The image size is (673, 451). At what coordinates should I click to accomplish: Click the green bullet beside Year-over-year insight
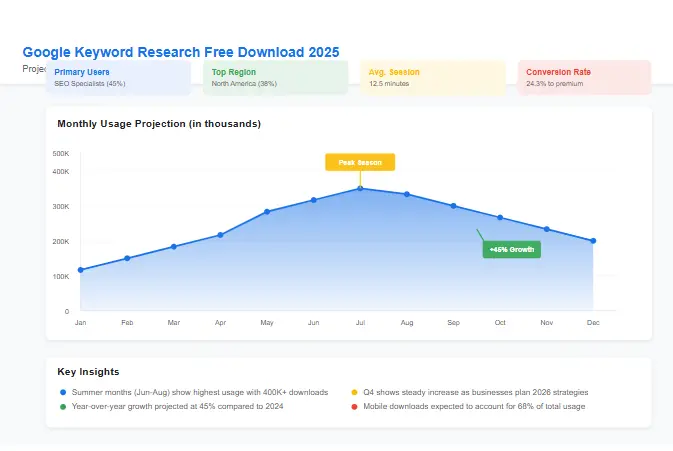point(62,407)
